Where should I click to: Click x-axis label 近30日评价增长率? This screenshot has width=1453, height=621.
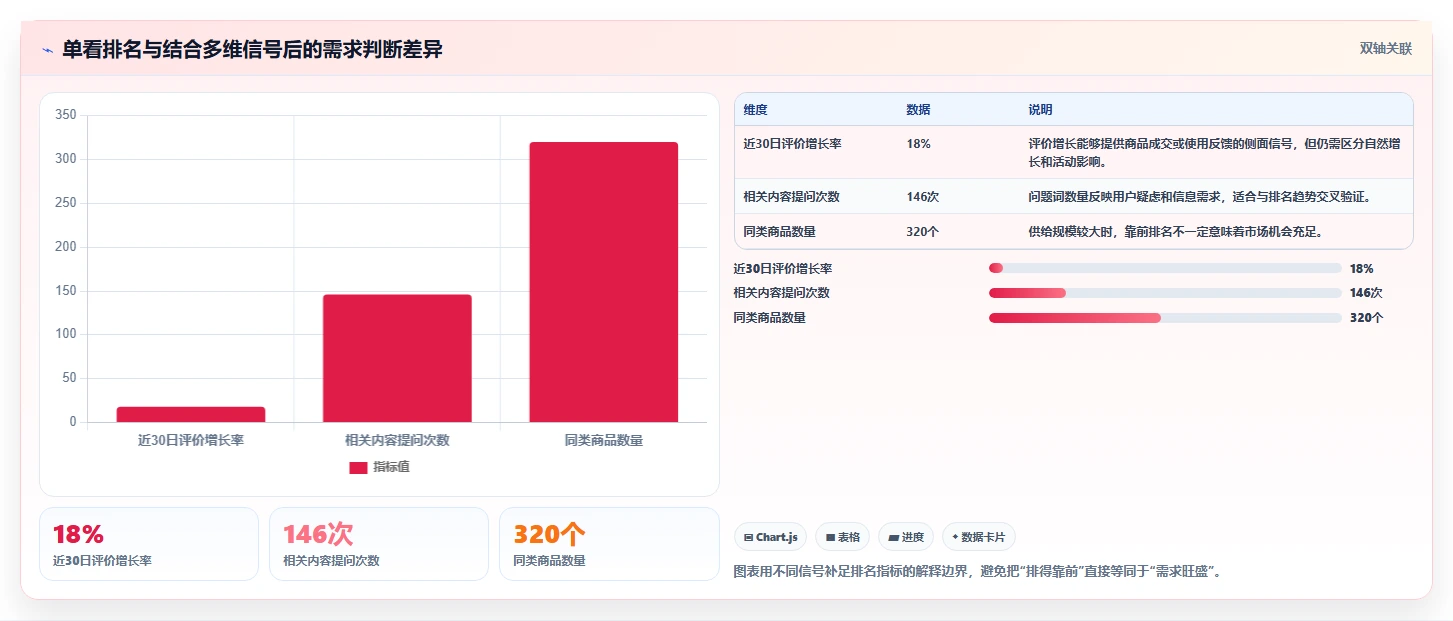(x=191, y=440)
